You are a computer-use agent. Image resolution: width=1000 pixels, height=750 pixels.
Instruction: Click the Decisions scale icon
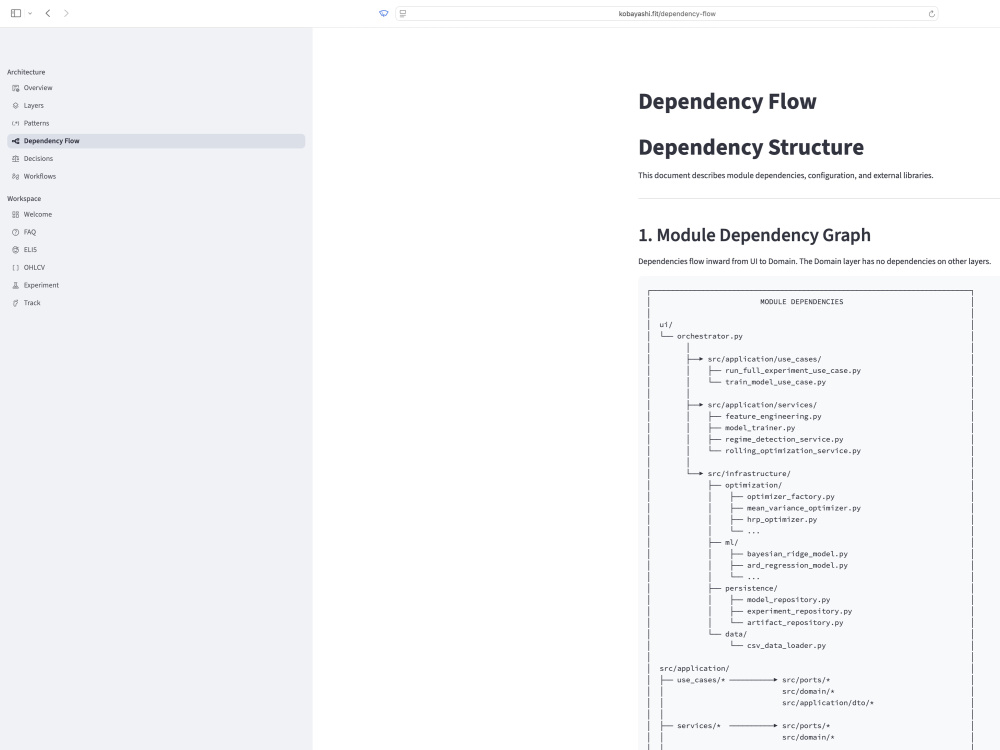click(15, 159)
